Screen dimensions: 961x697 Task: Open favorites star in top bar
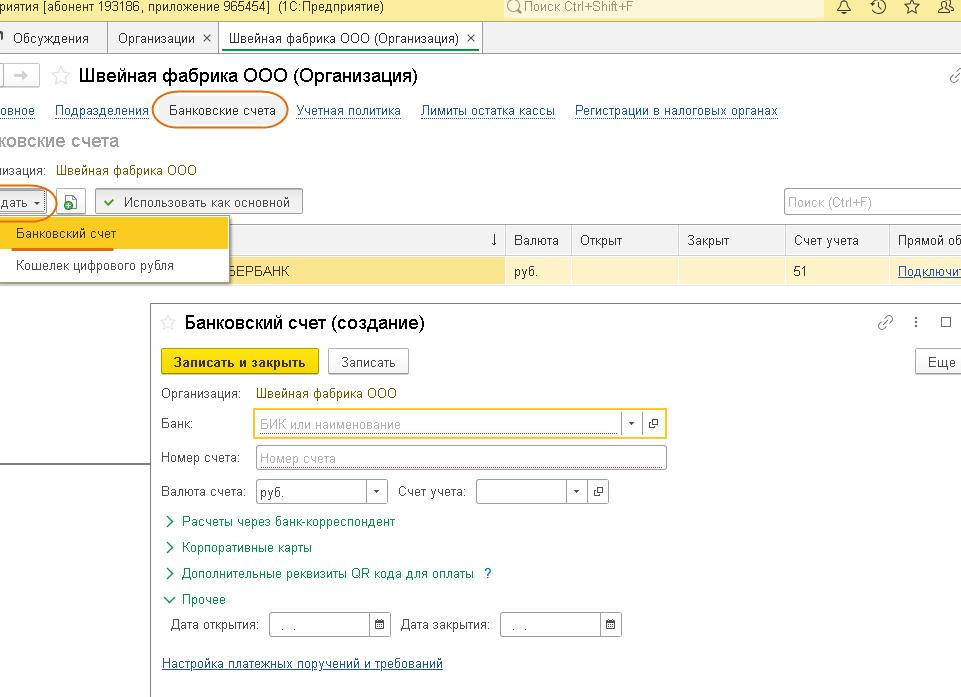[912, 7]
